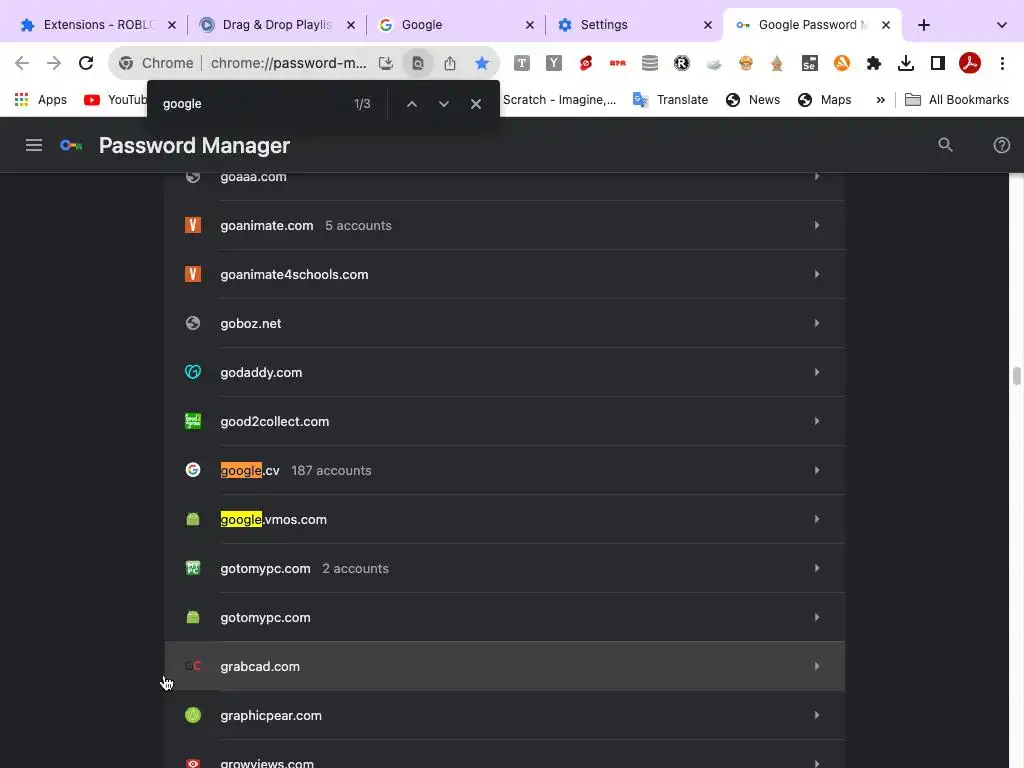Click the database stack extension icon
The image size is (1024, 768).
pyautogui.click(x=649, y=63)
